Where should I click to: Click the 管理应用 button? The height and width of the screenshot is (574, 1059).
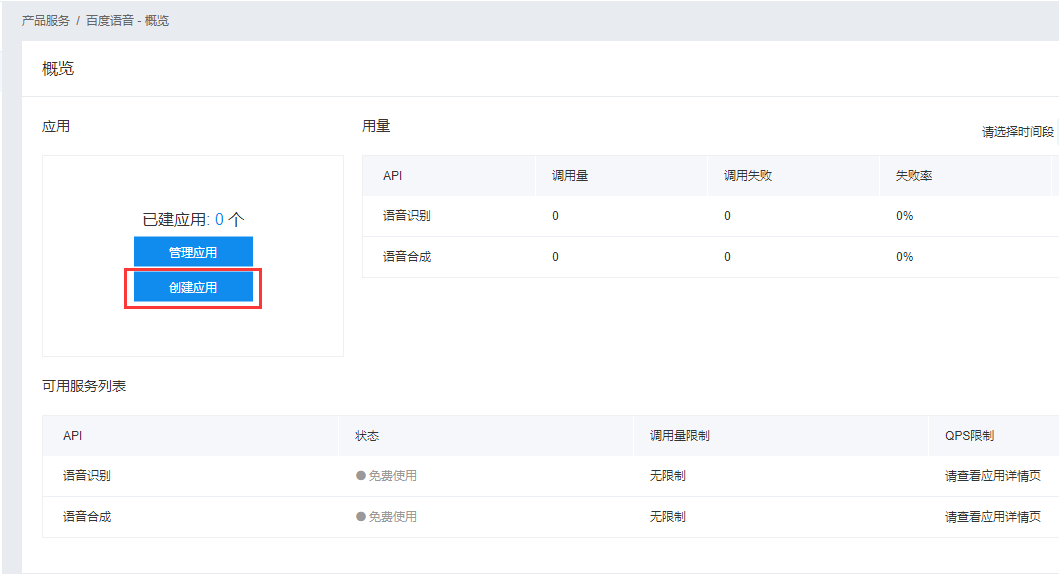pos(193,252)
